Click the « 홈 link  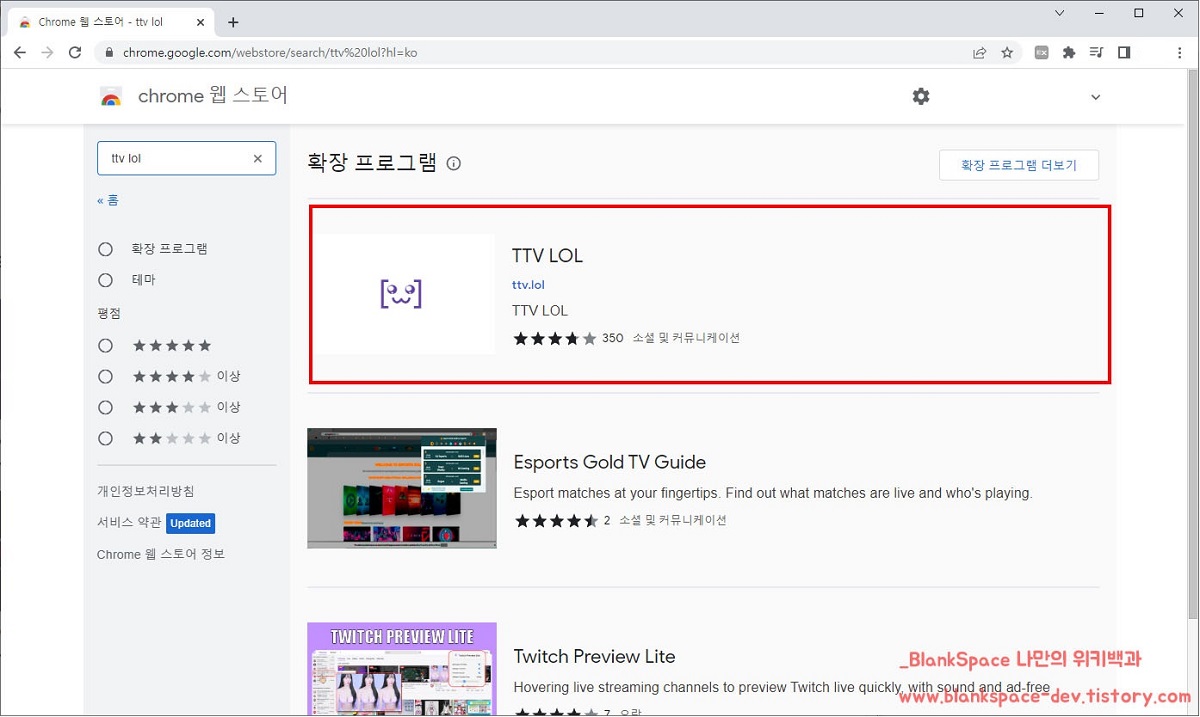point(108,200)
